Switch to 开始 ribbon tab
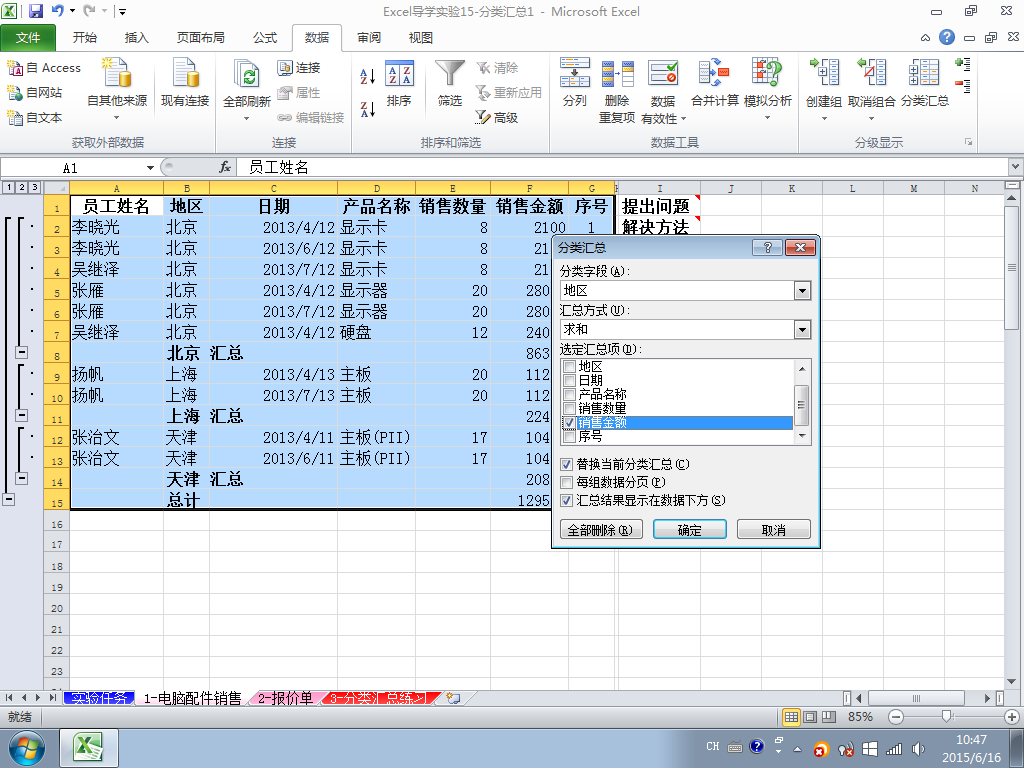The image size is (1024, 768). [85, 38]
